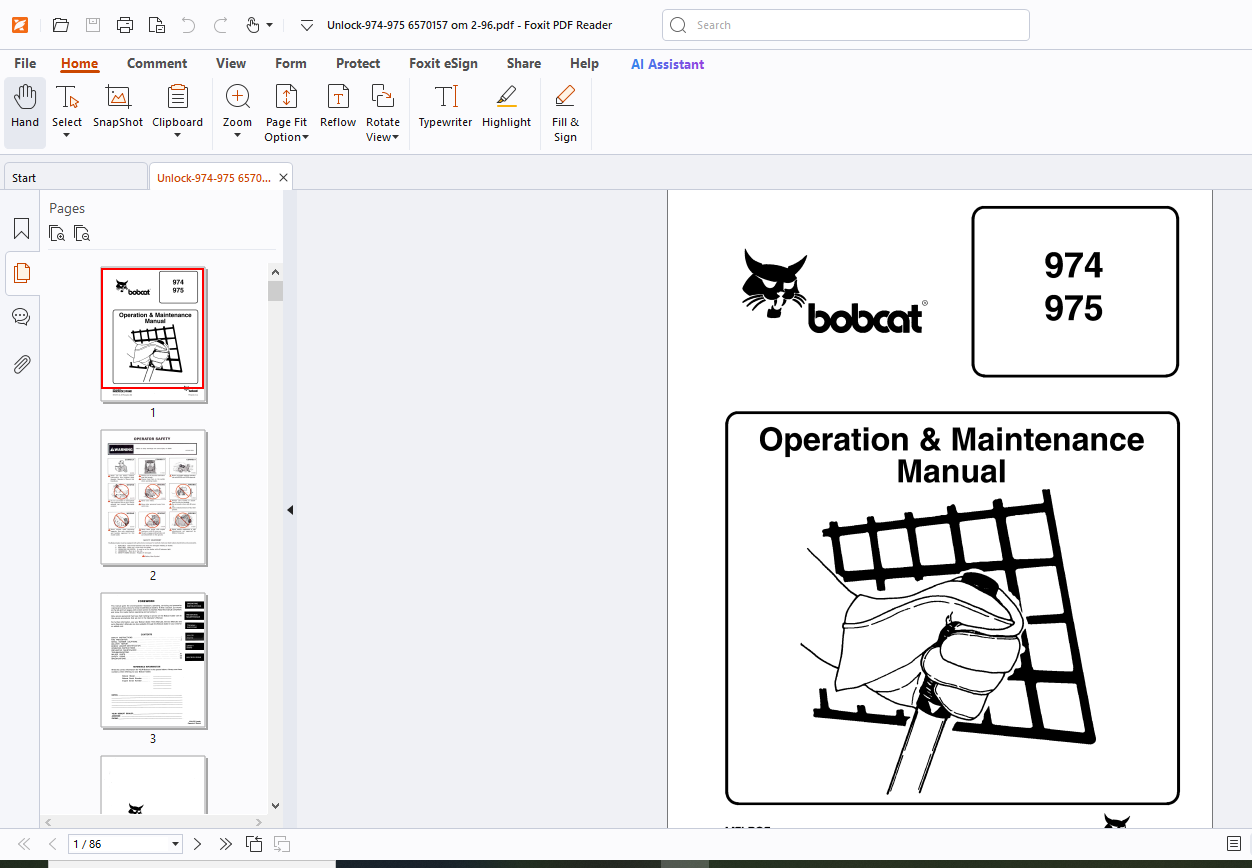The height and width of the screenshot is (868, 1252).
Task: Open the Bookmarks panel icon
Action: tap(21, 229)
